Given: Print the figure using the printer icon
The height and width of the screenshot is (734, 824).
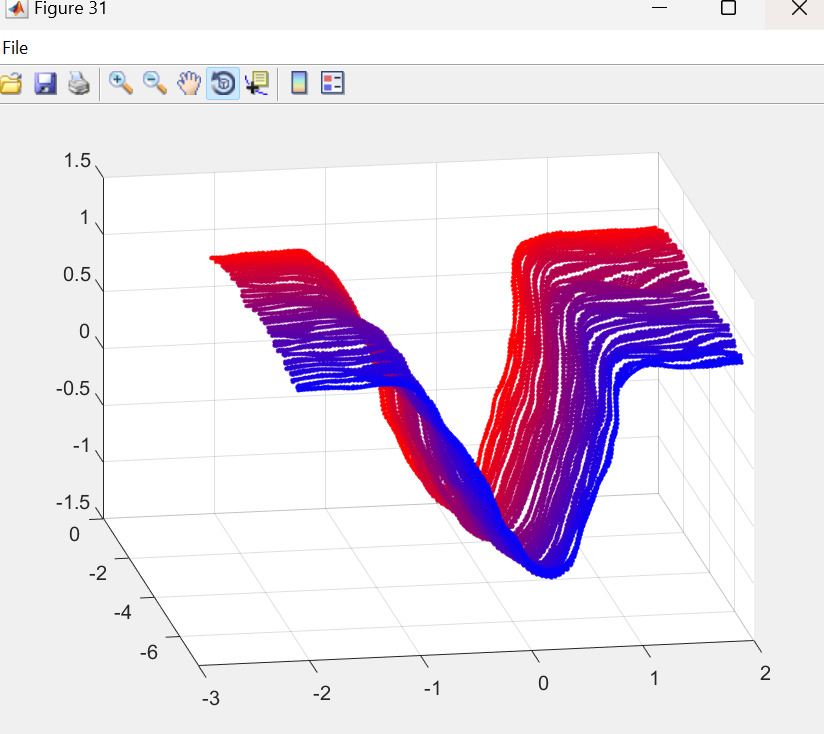Looking at the screenshot, I should 79,84.
